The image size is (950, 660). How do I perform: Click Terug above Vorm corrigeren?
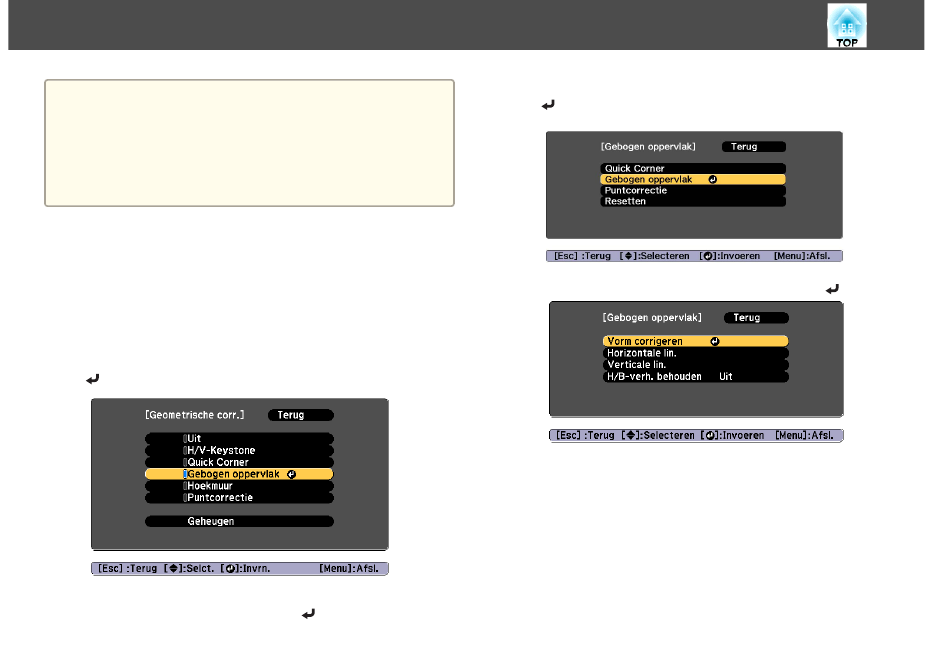click(x=756, y=318)
